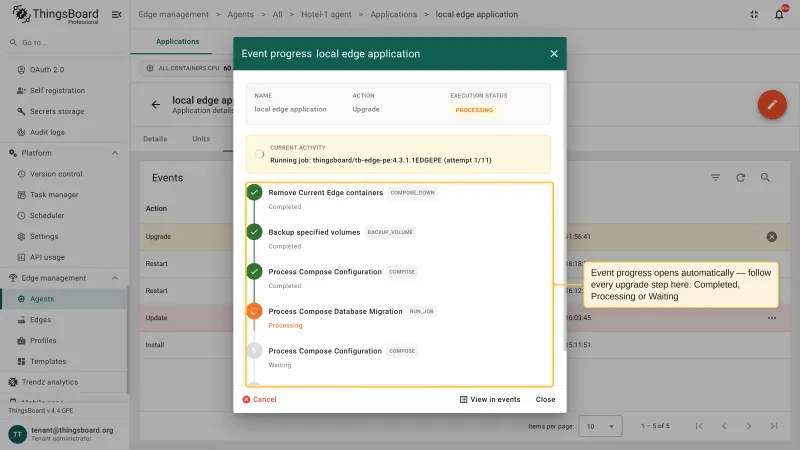Open notifications bell icon
The image size is (800, 450).
779,14
